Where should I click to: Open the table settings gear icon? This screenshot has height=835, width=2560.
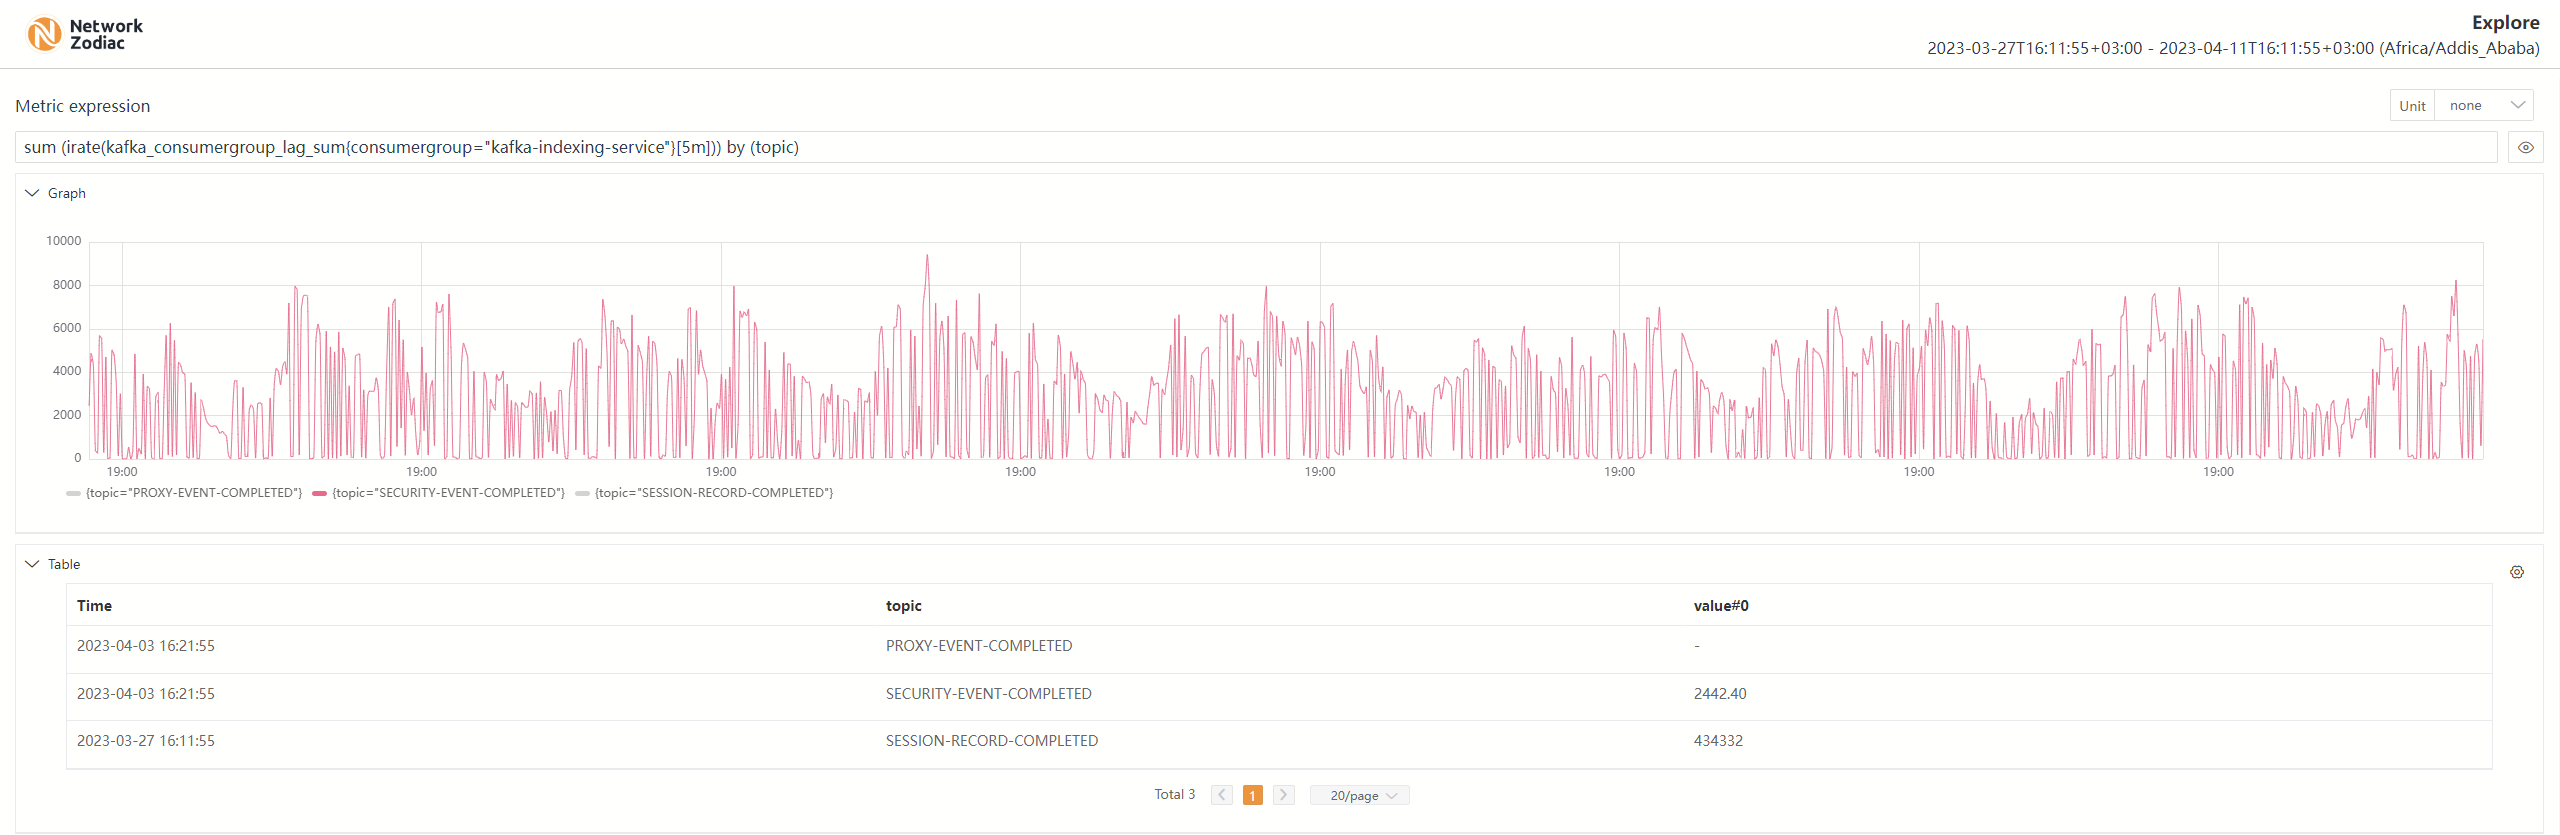pos(2517,572)
